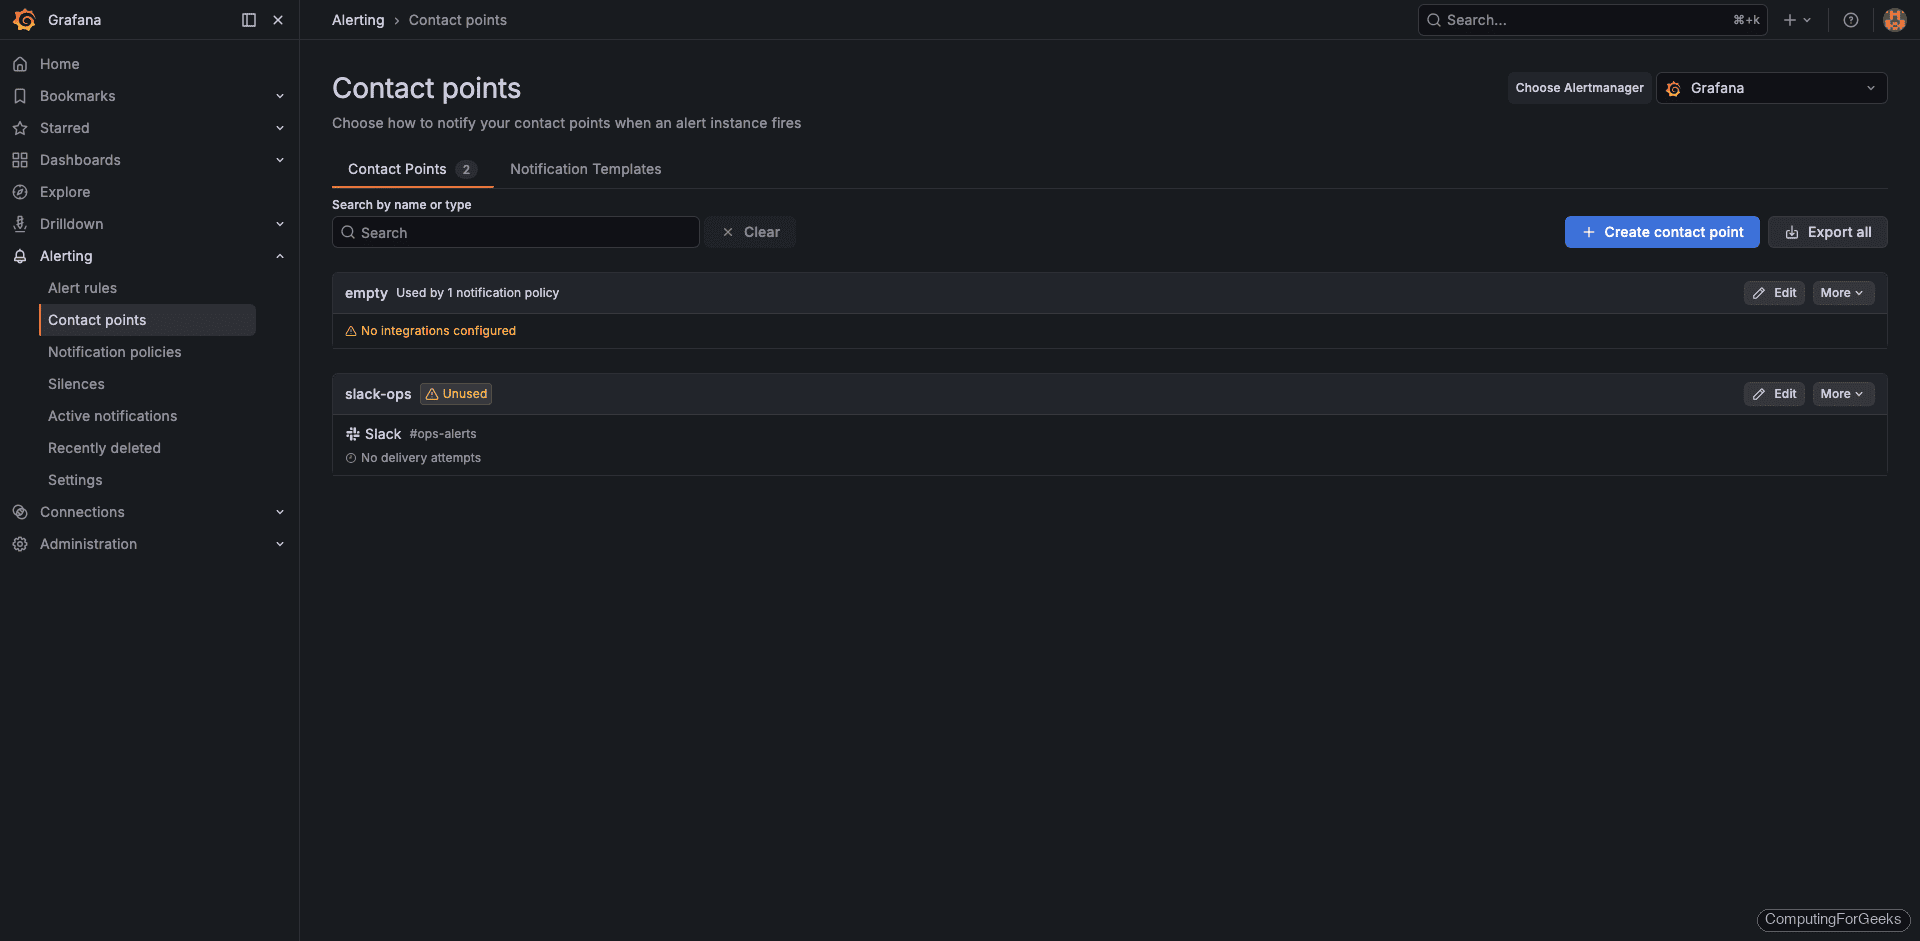Click the user avatar in the top right

tap(1894, 20)
